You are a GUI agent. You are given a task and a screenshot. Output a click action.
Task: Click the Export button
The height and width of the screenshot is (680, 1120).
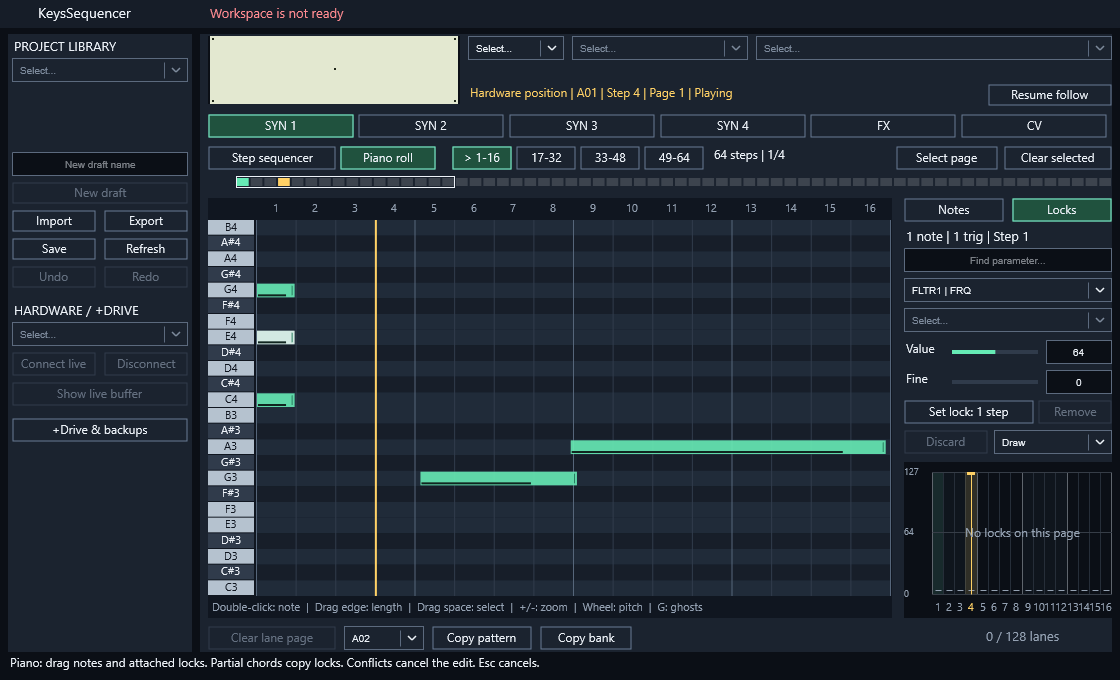pos(146,221)
